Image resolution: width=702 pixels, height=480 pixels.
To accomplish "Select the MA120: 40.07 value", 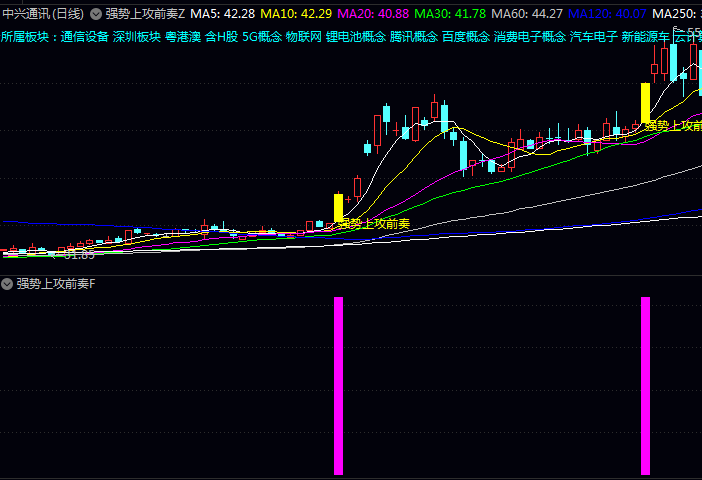I will tap(607, 14).
